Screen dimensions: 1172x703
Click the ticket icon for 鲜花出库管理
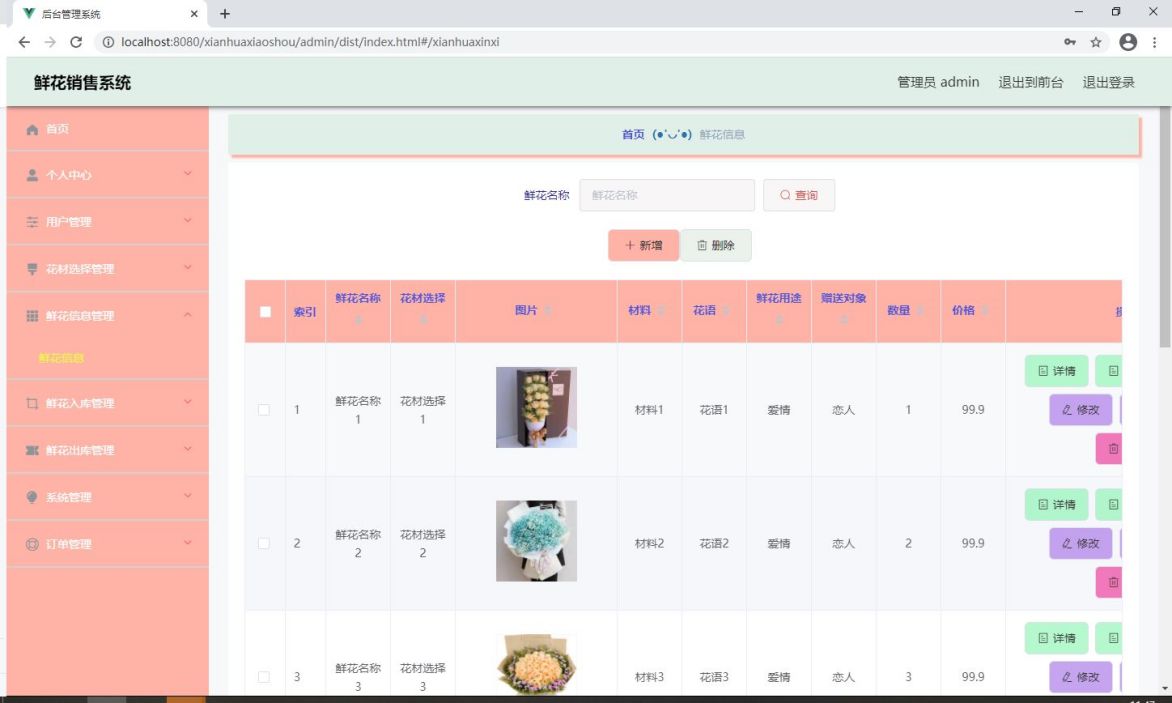(32, 450)
